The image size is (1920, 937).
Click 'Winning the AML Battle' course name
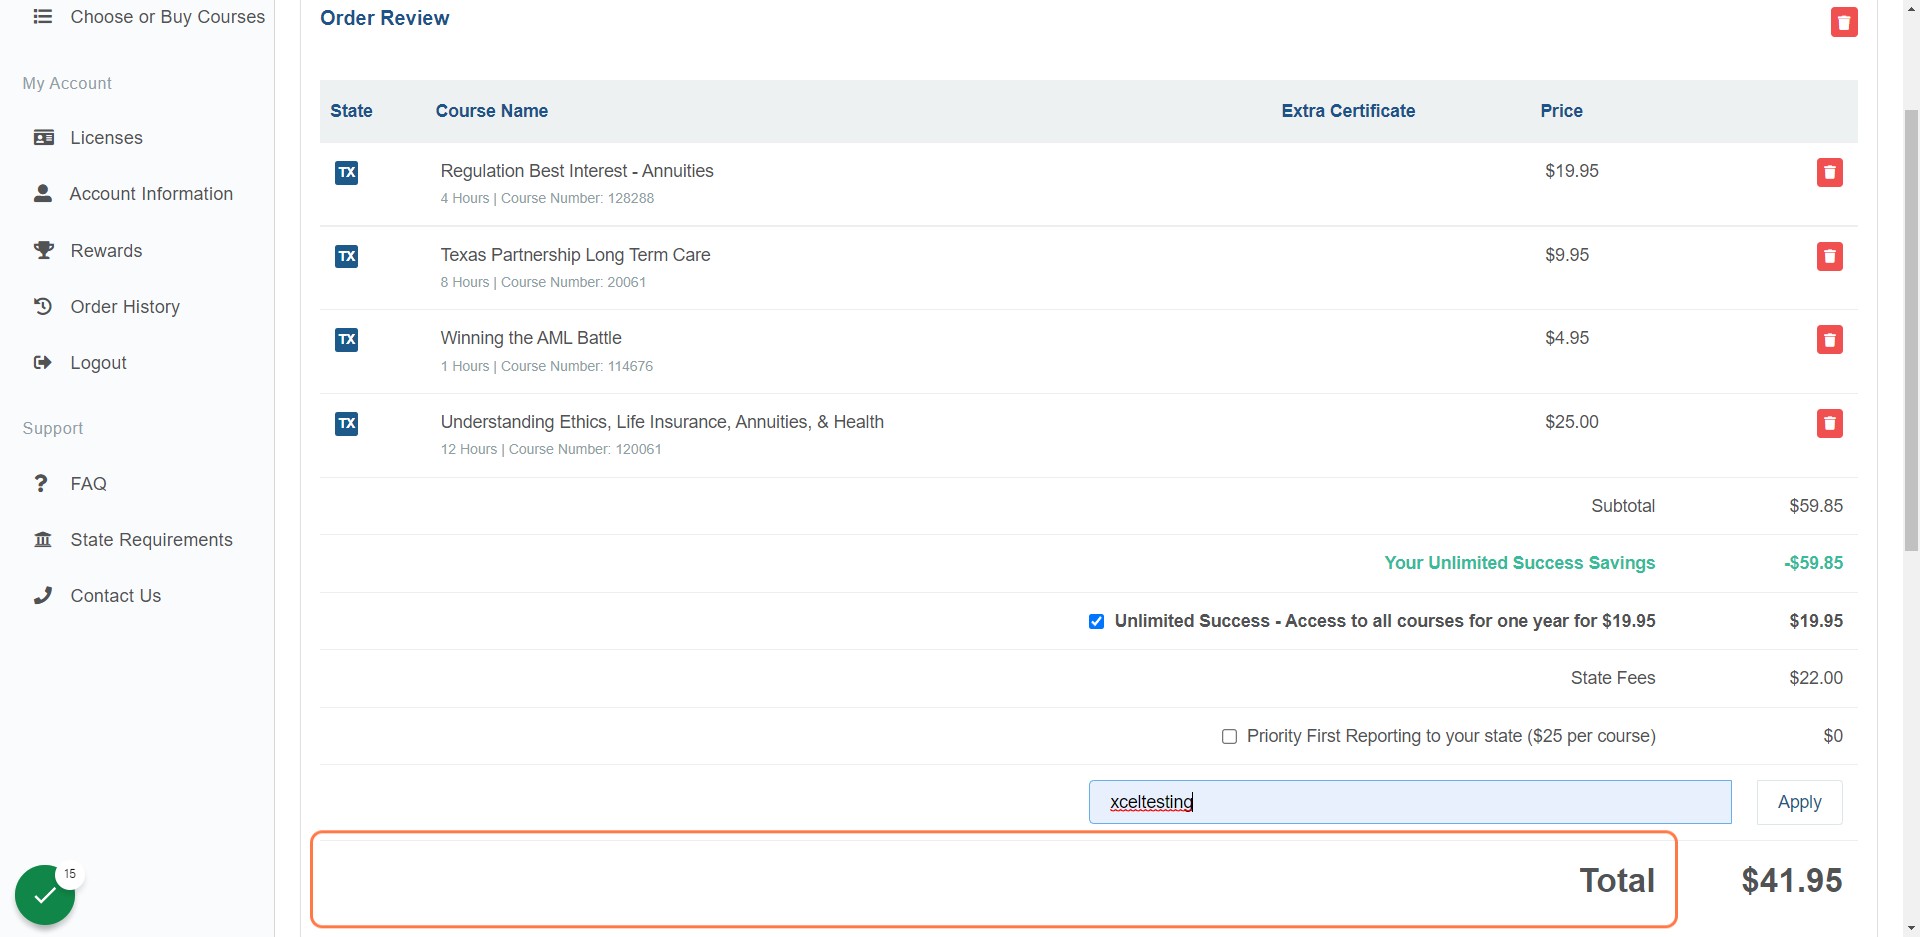[x=531, y=338]
